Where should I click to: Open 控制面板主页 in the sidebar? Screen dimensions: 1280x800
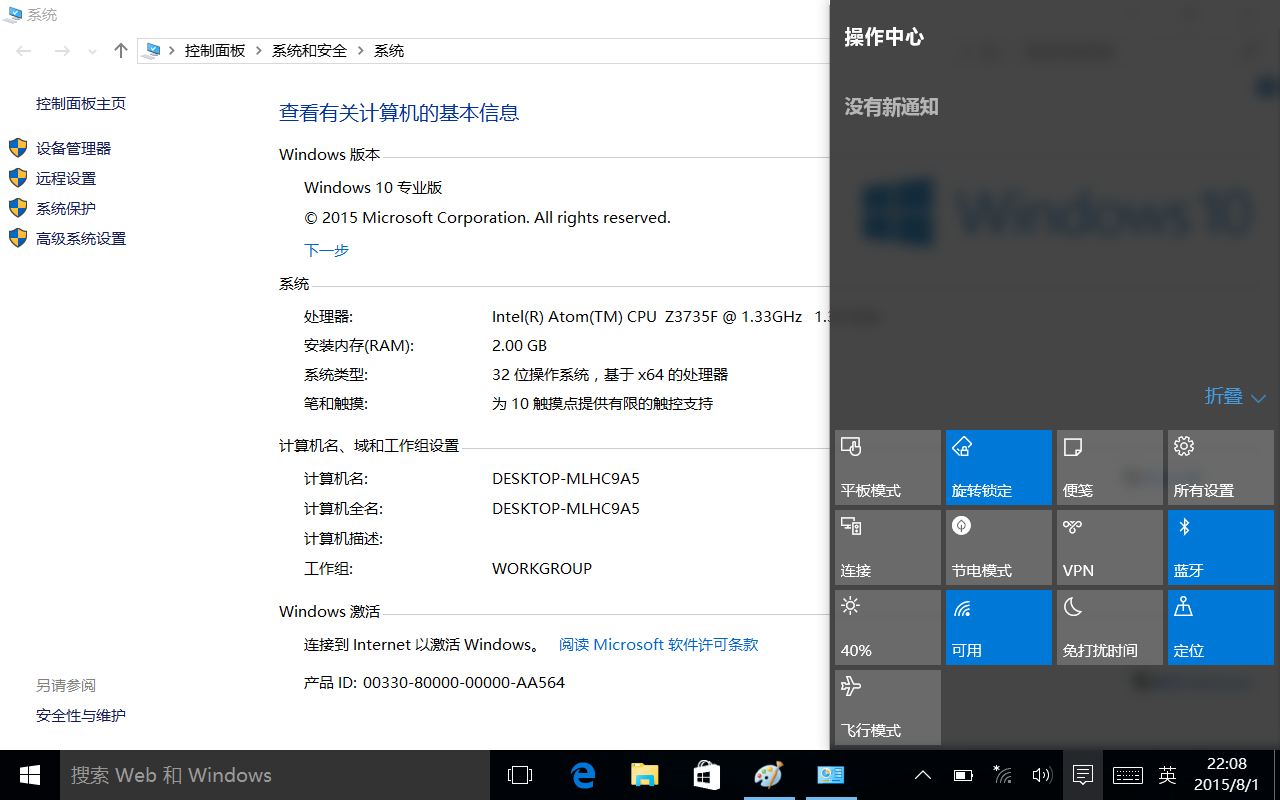(x=81, y=104)
